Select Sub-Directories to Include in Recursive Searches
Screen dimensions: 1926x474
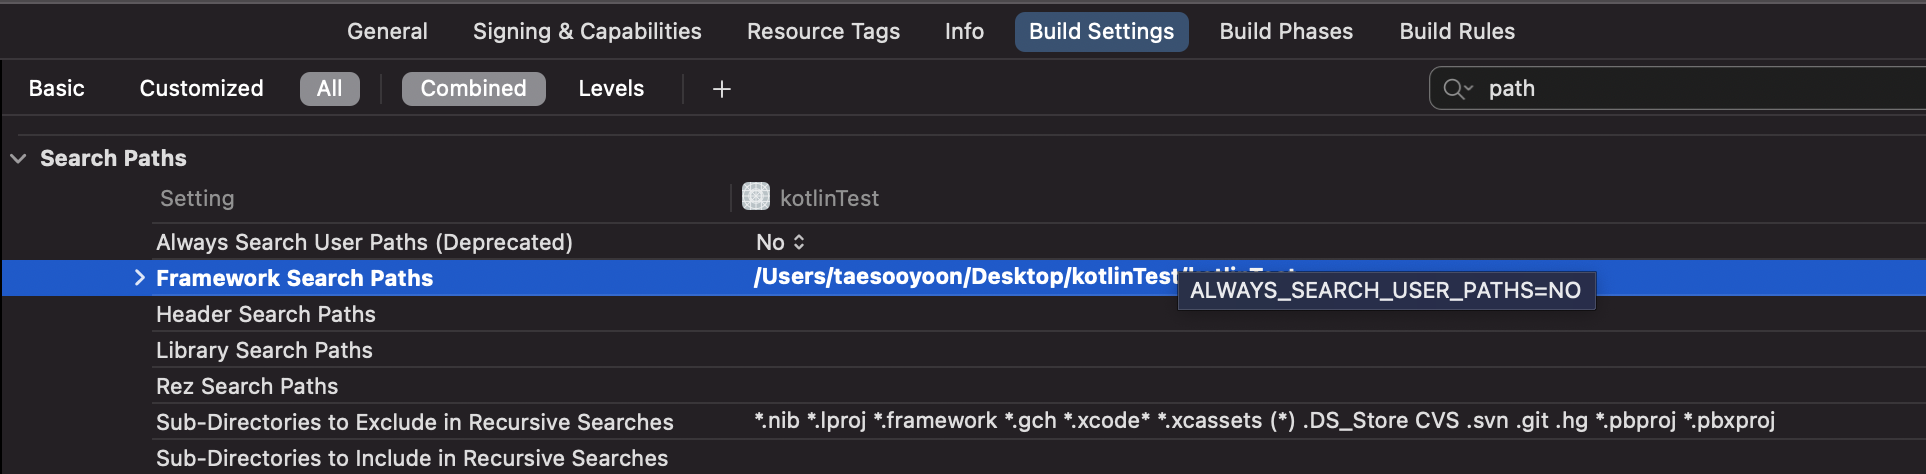[412, 458]
